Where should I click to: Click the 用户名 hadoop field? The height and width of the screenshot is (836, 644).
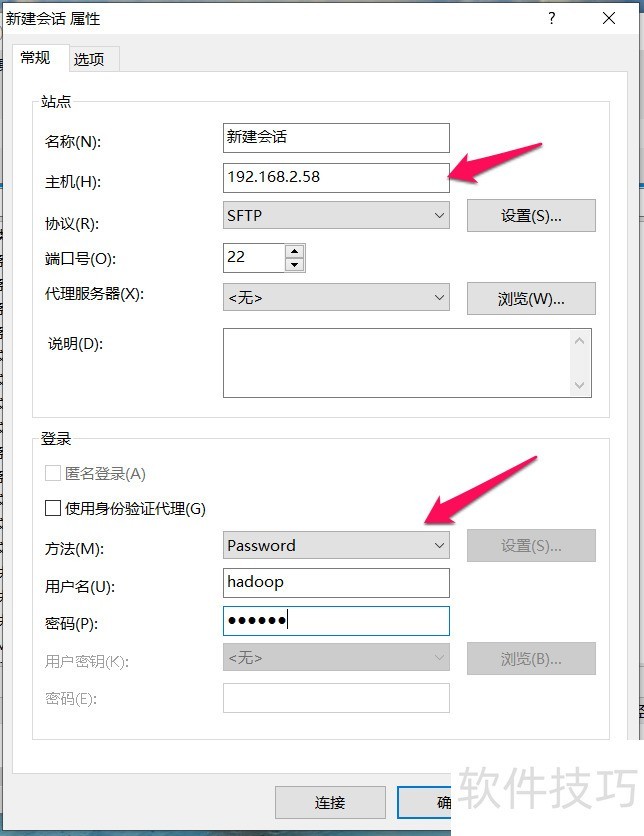coord(336,582)
